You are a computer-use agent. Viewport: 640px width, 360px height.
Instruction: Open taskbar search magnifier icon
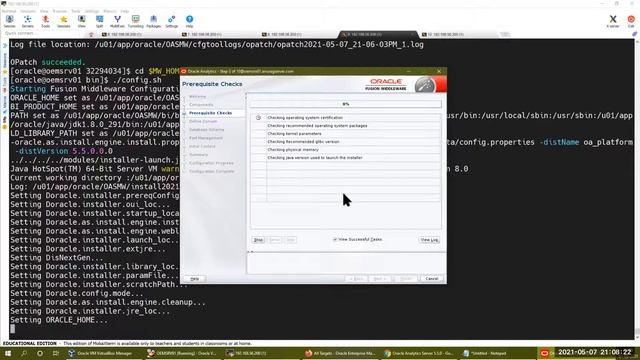coord(24,353)
